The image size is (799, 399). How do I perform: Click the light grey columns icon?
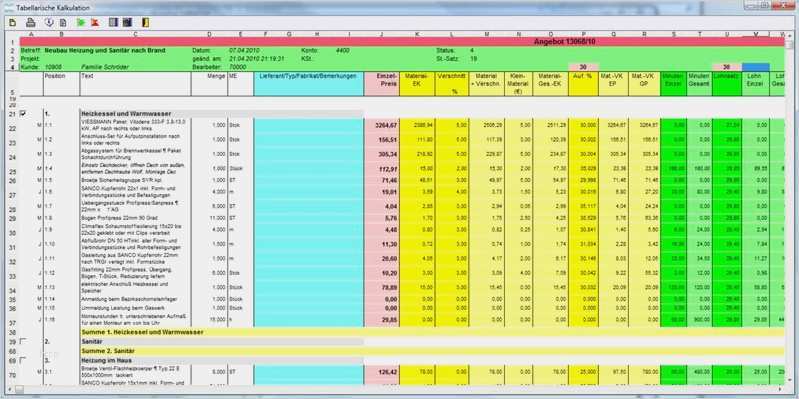[x=114, y=22]
